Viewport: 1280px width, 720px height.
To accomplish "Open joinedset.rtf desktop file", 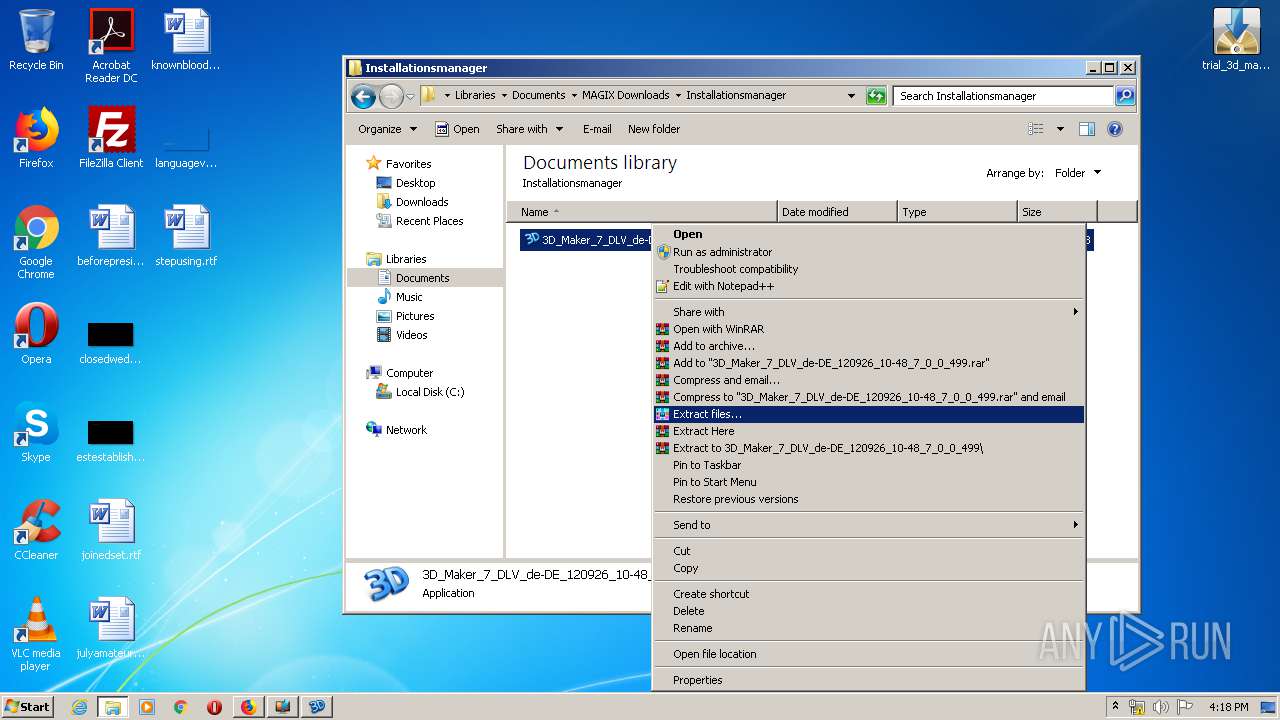I will click(111, 530).
